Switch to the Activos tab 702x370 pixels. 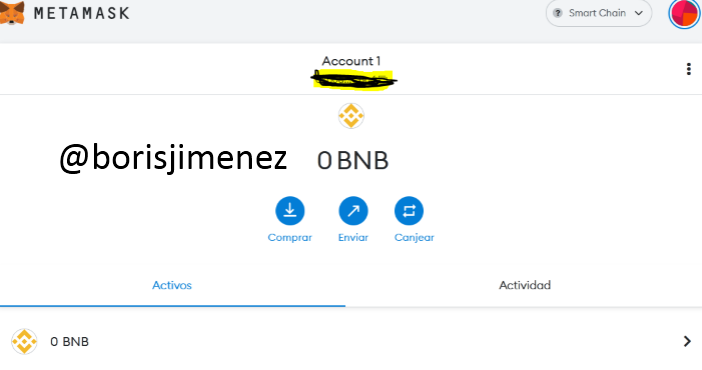[172, 285]
